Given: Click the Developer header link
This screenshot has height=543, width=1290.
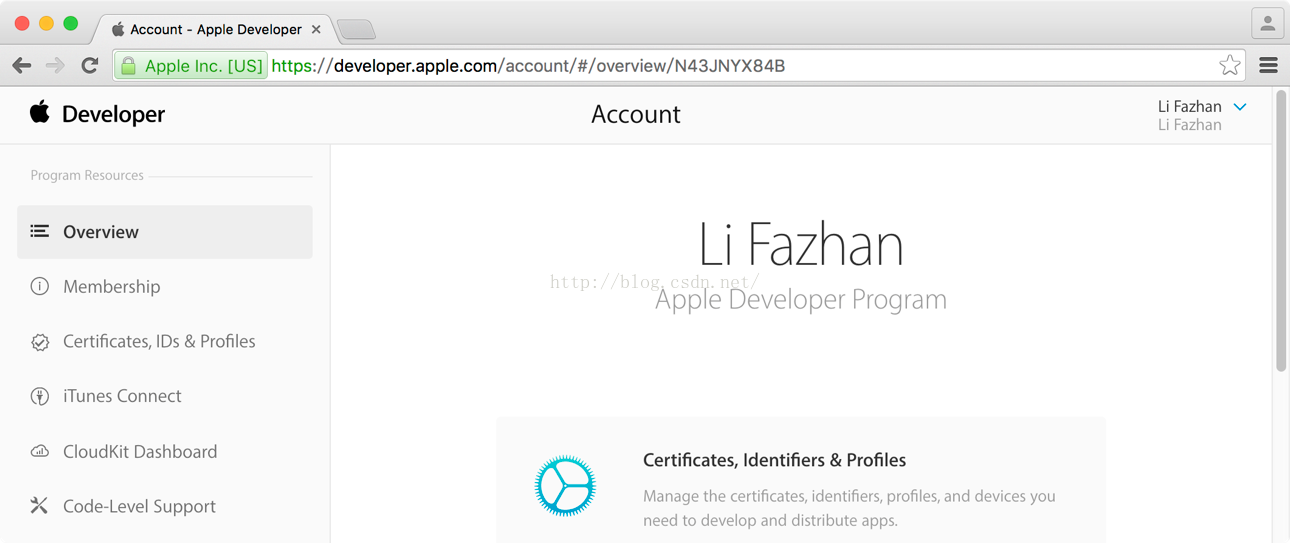Looking at the screenshot, I should pyautogui.click(x=113, y=114).
